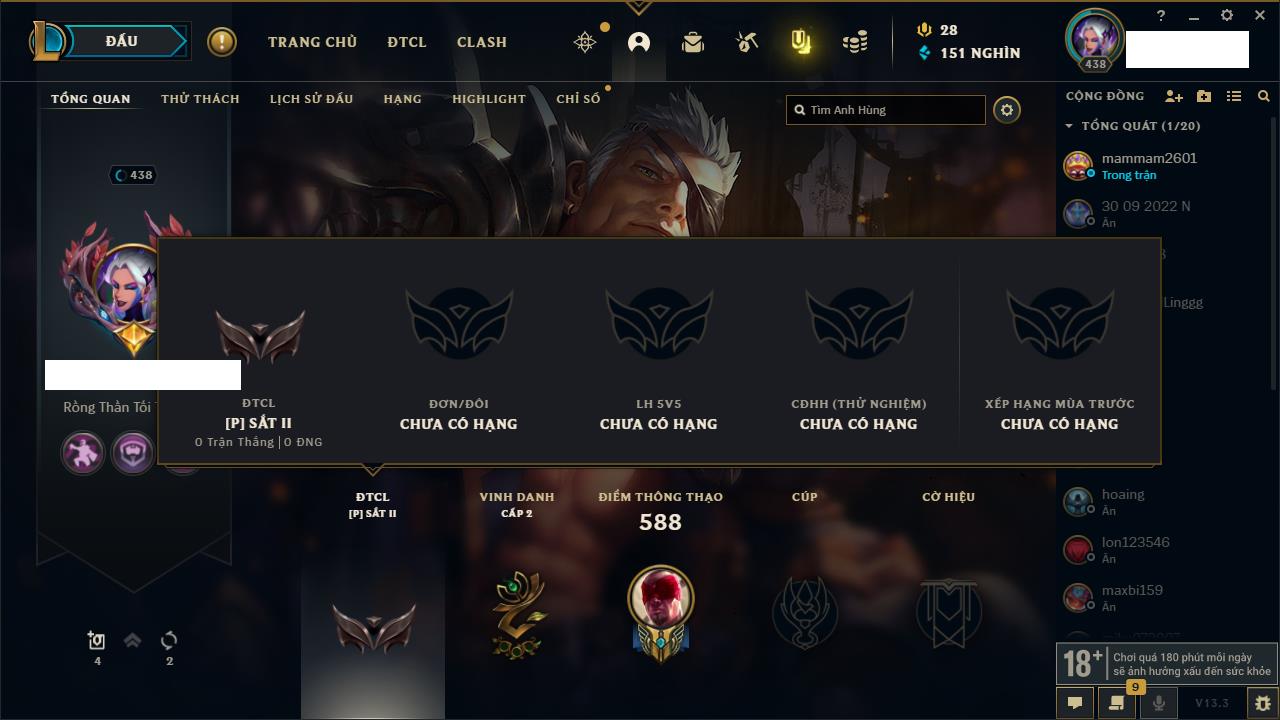This screenshot has width=1280, height=720.
Task: Switch to the LỊCH SỬ ĐẤU tab
Action: pyautogui.click(x=311, y=99)
